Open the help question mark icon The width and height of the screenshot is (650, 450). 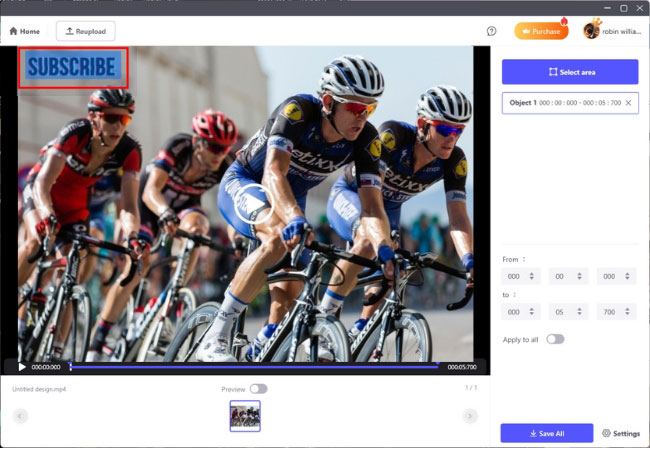491,31
